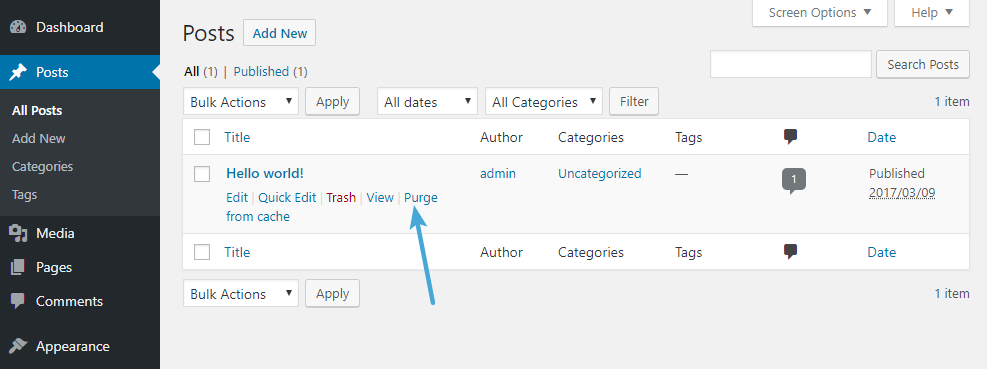This screenshot has width=987, height=369.
Task: Open Categories submenu item
Action: pyautogui.click(x=42, y=167)
